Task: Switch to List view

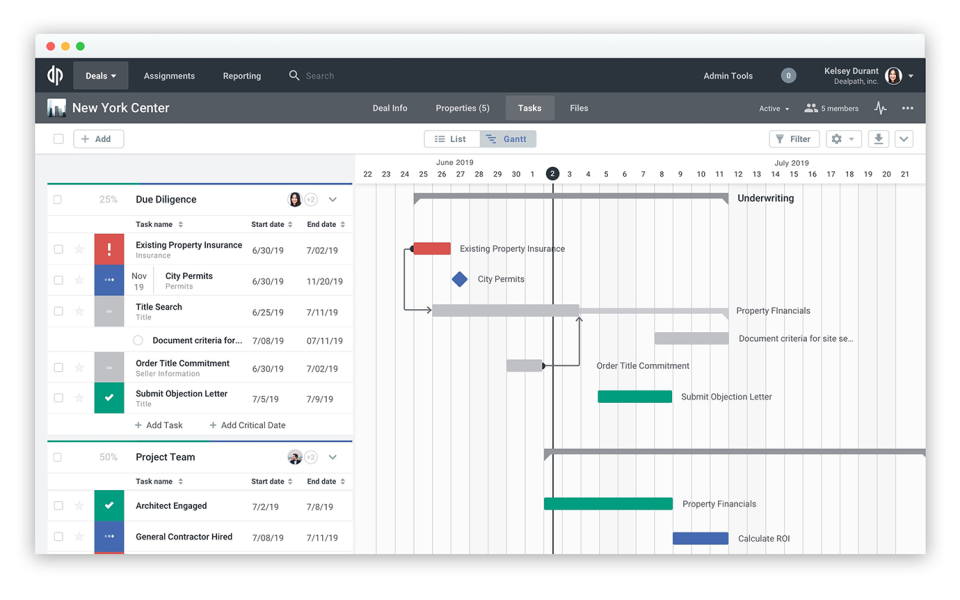Action: pos(452,139)
